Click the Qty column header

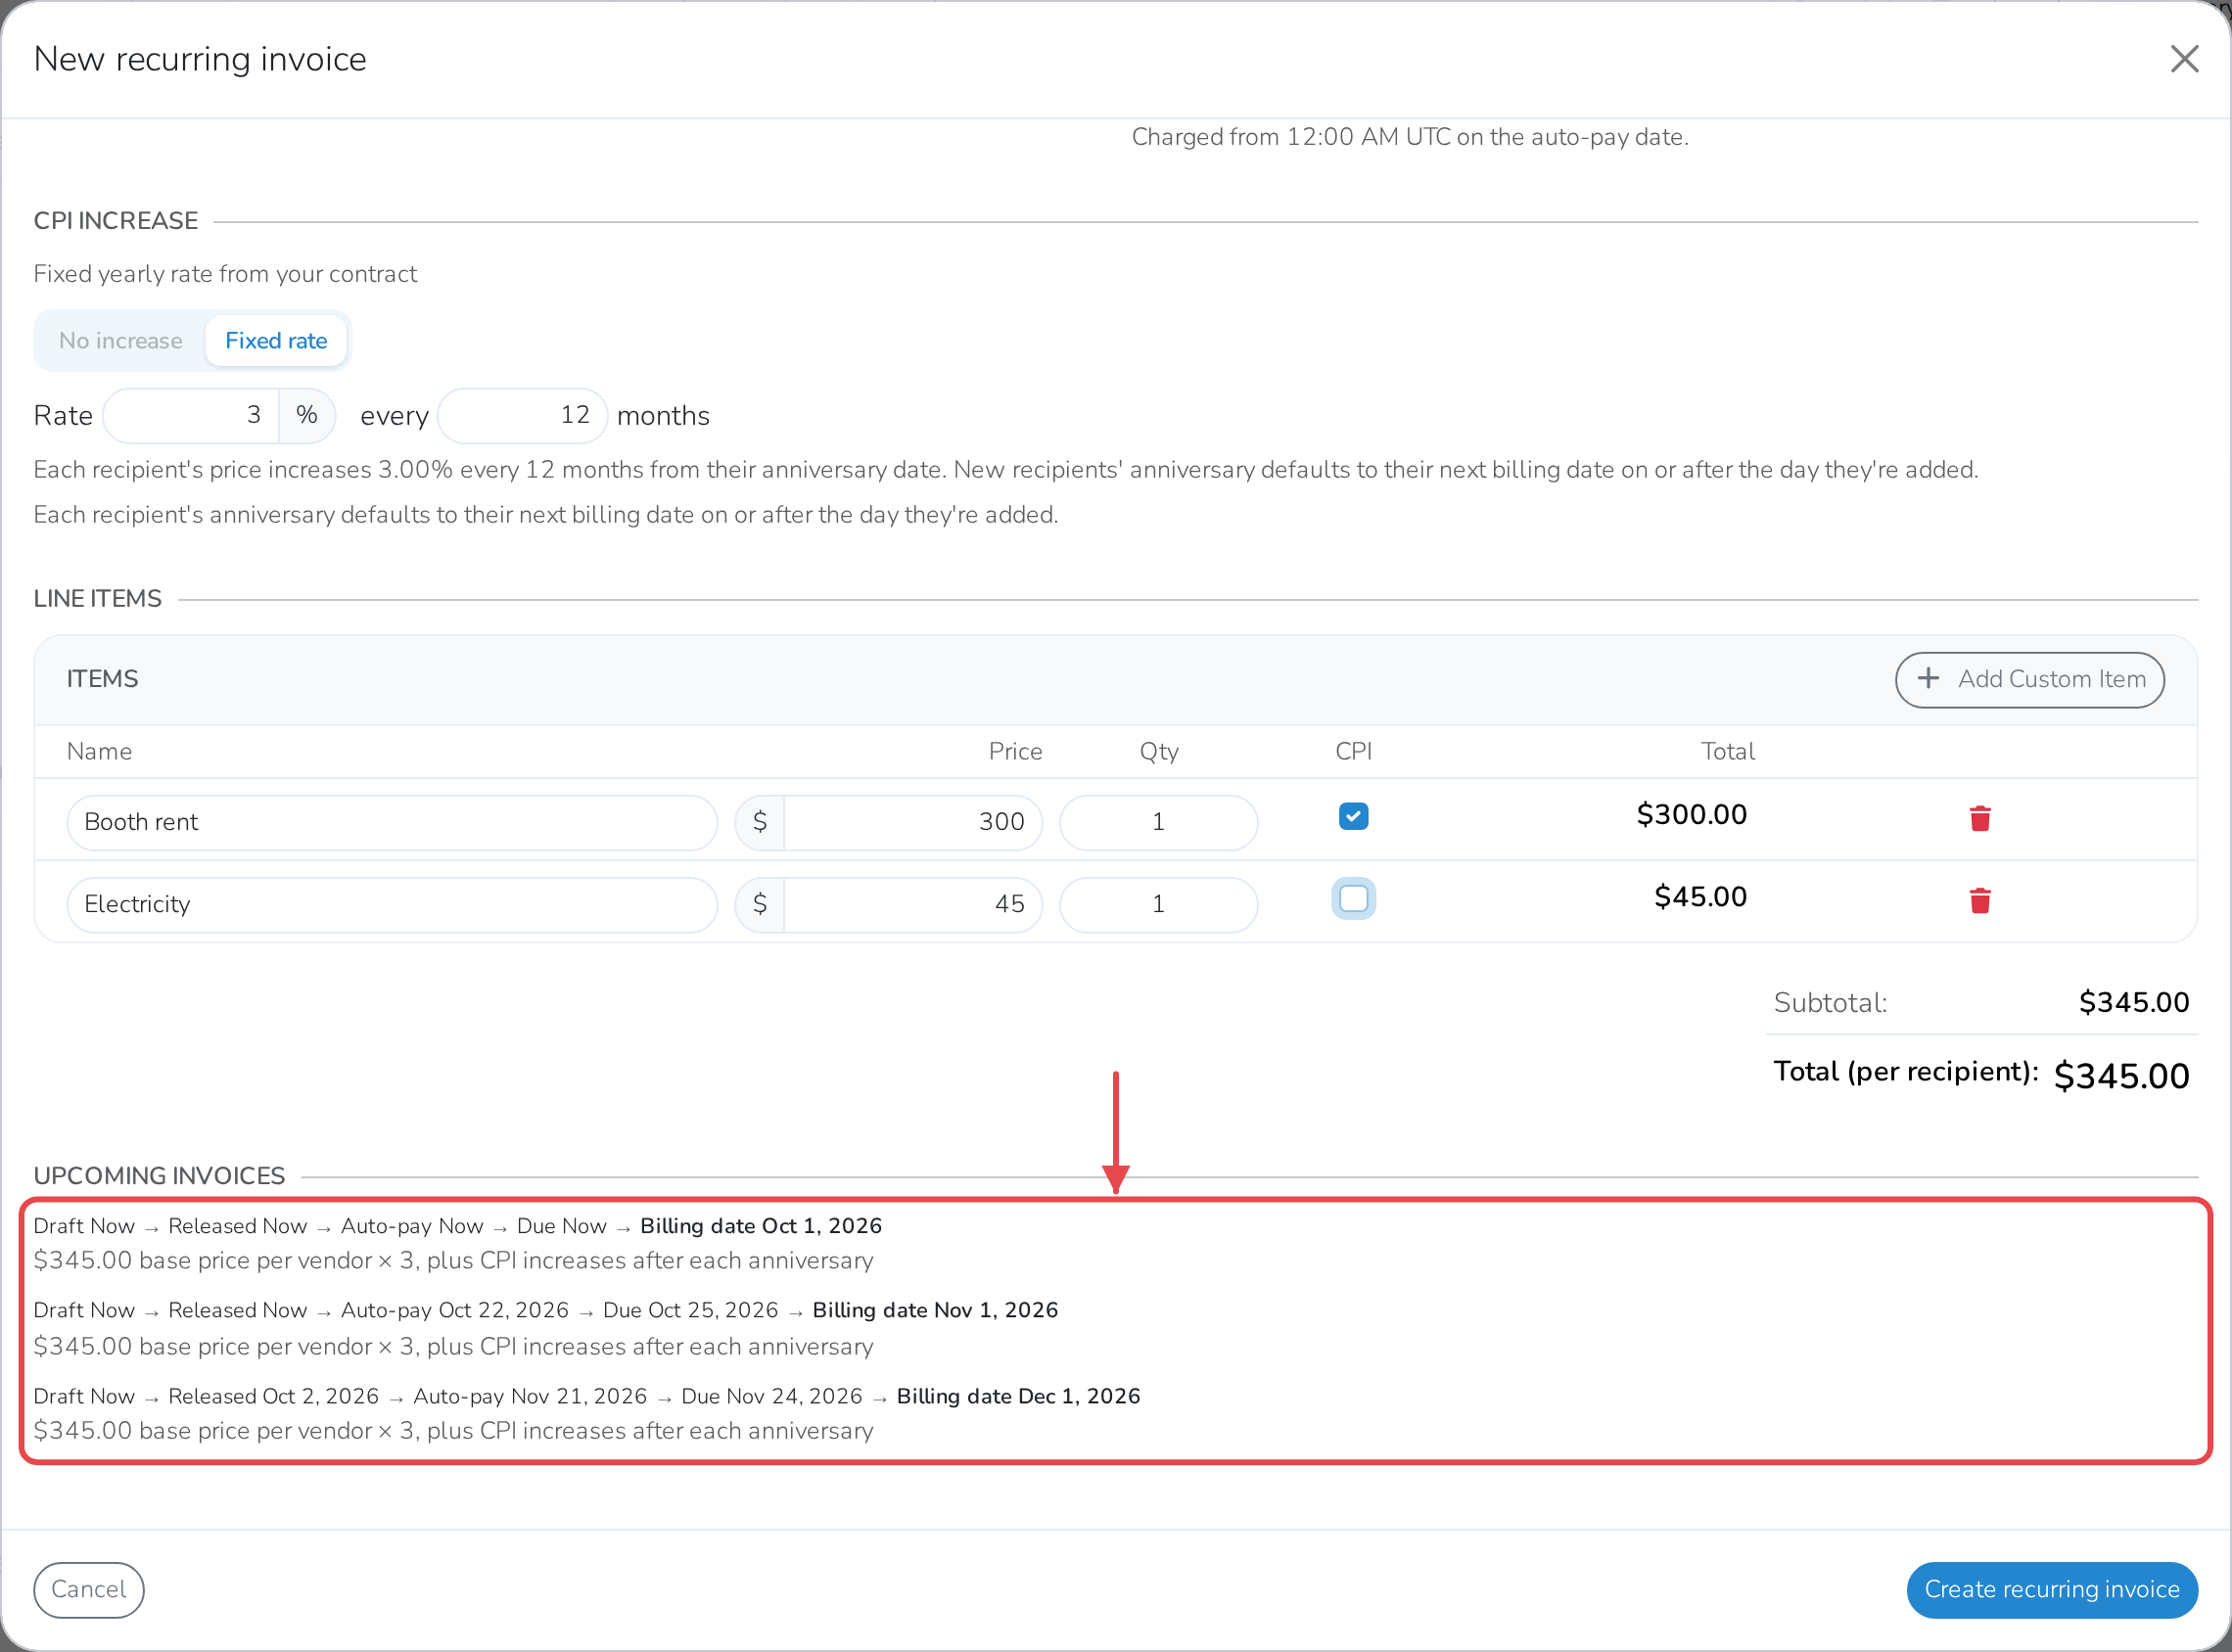point(1159,752)
